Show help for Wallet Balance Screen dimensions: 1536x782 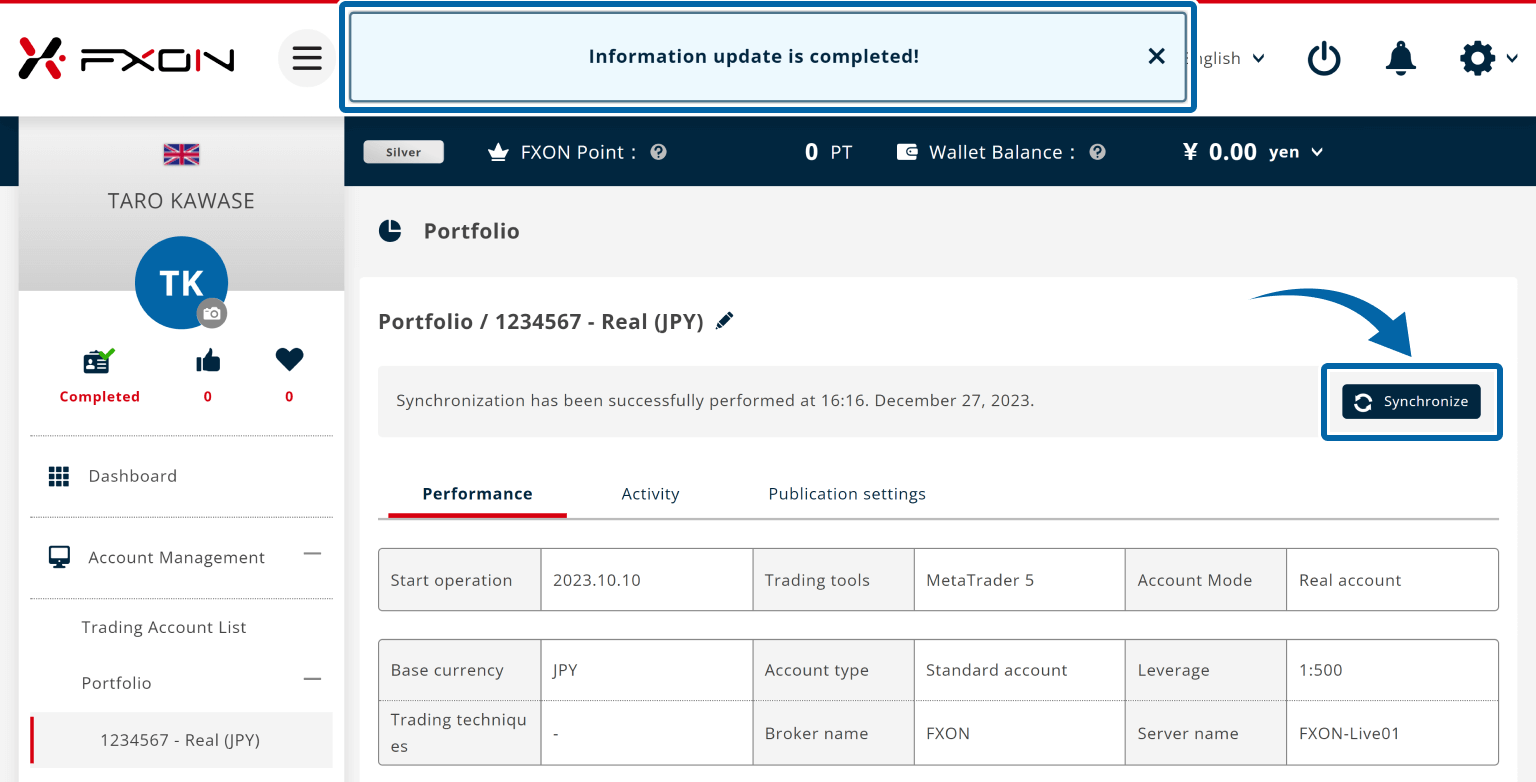pyautogui.click(x=1097, y=152)
